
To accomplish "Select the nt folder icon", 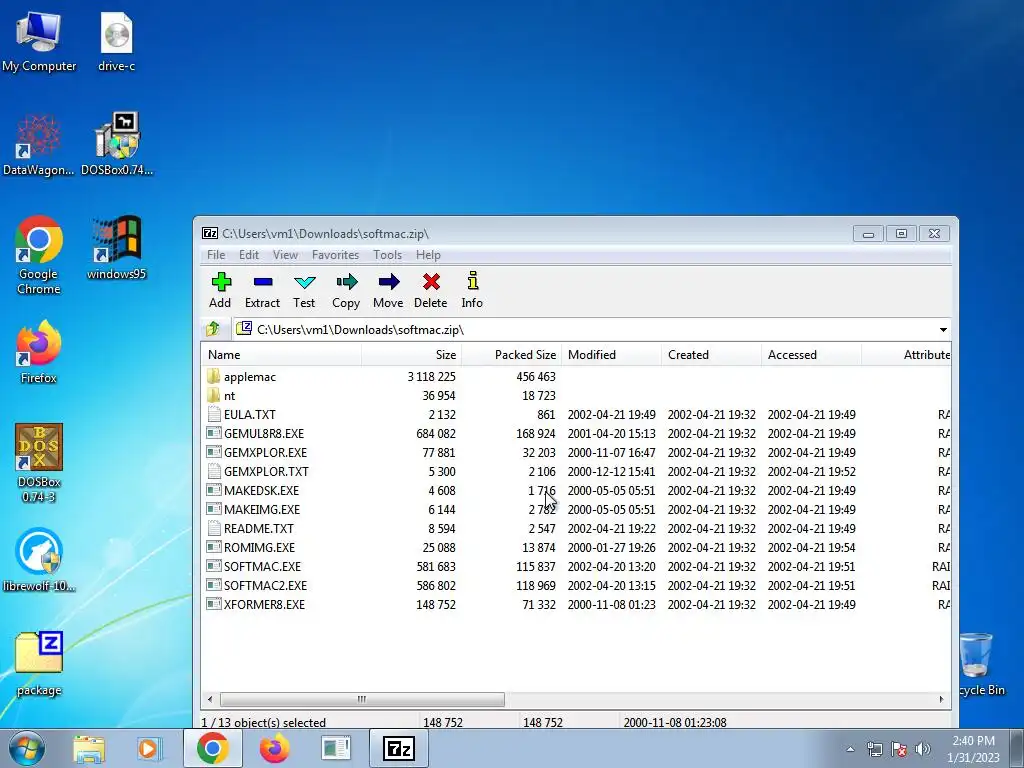I will (213, 395).
